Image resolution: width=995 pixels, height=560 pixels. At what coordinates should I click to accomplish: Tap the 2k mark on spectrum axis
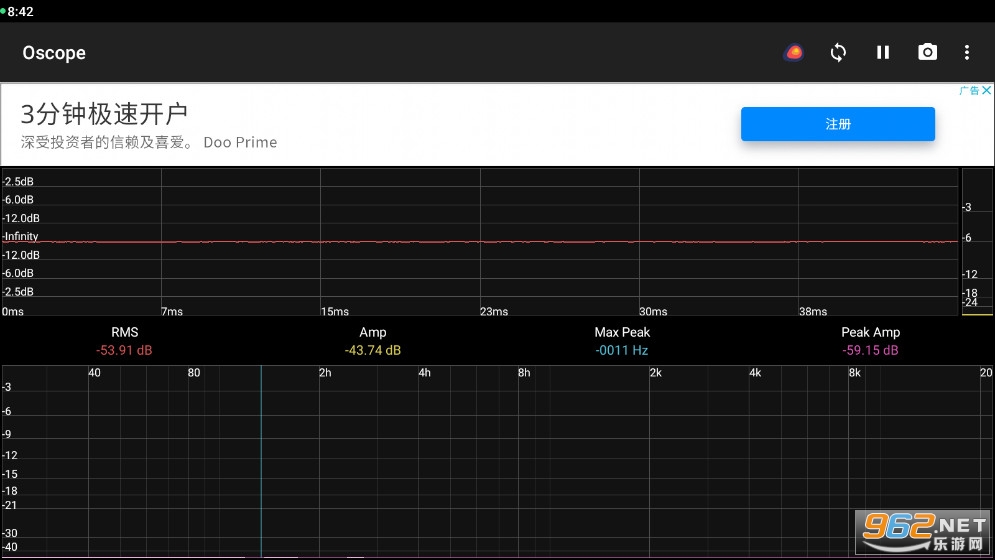[x=655, y=373]
